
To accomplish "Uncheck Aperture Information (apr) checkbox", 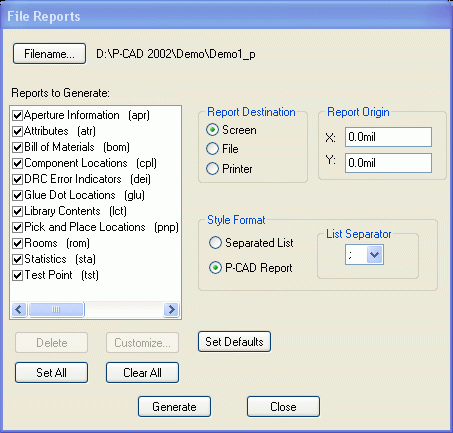I will click(x=17, y=115).
